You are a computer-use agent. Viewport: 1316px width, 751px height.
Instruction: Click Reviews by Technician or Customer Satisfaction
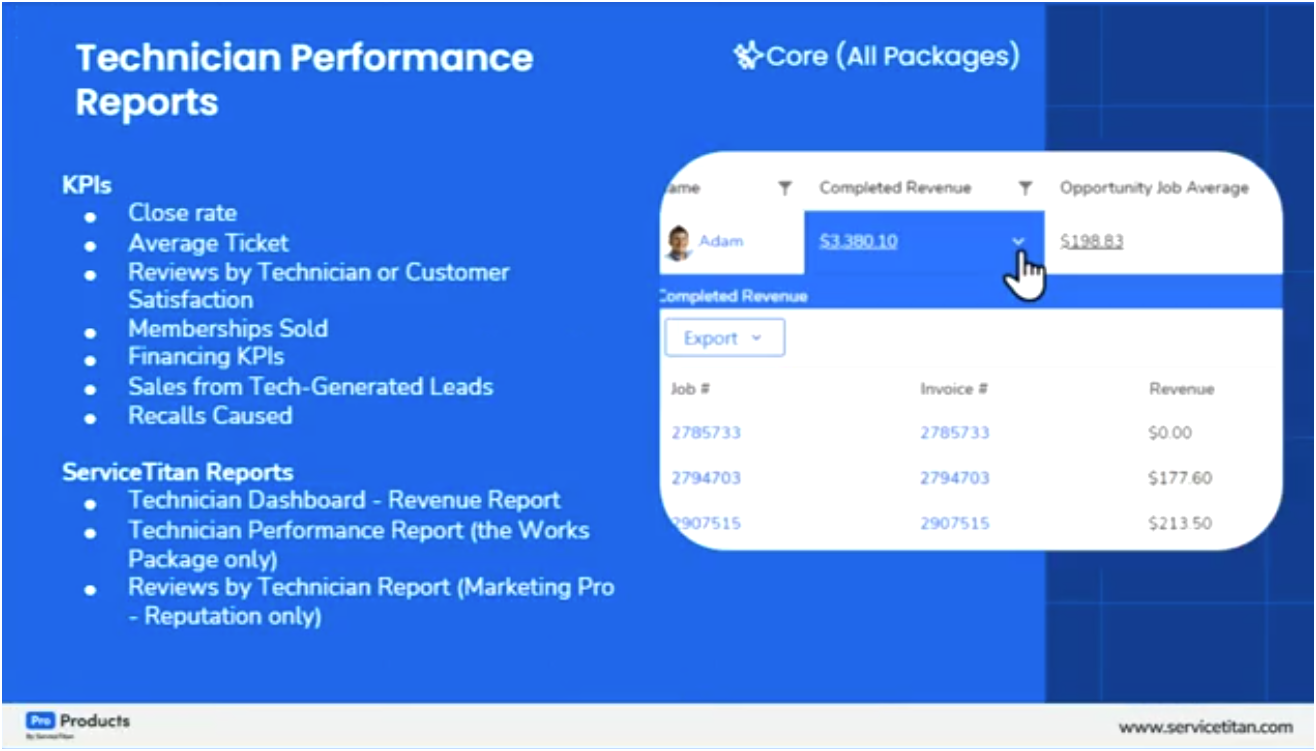coord(319,286)
